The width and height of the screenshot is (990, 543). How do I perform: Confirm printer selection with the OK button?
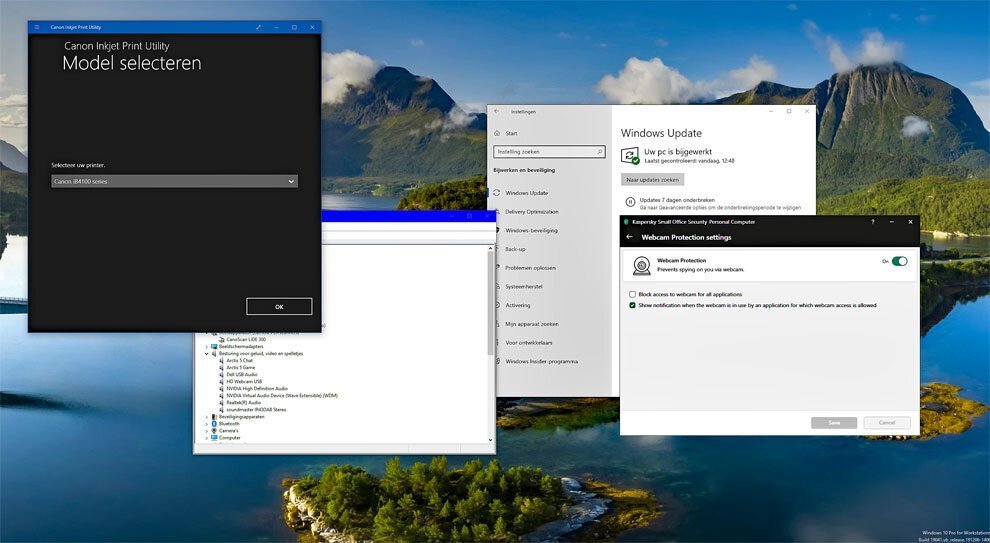[x=279, y=306]
